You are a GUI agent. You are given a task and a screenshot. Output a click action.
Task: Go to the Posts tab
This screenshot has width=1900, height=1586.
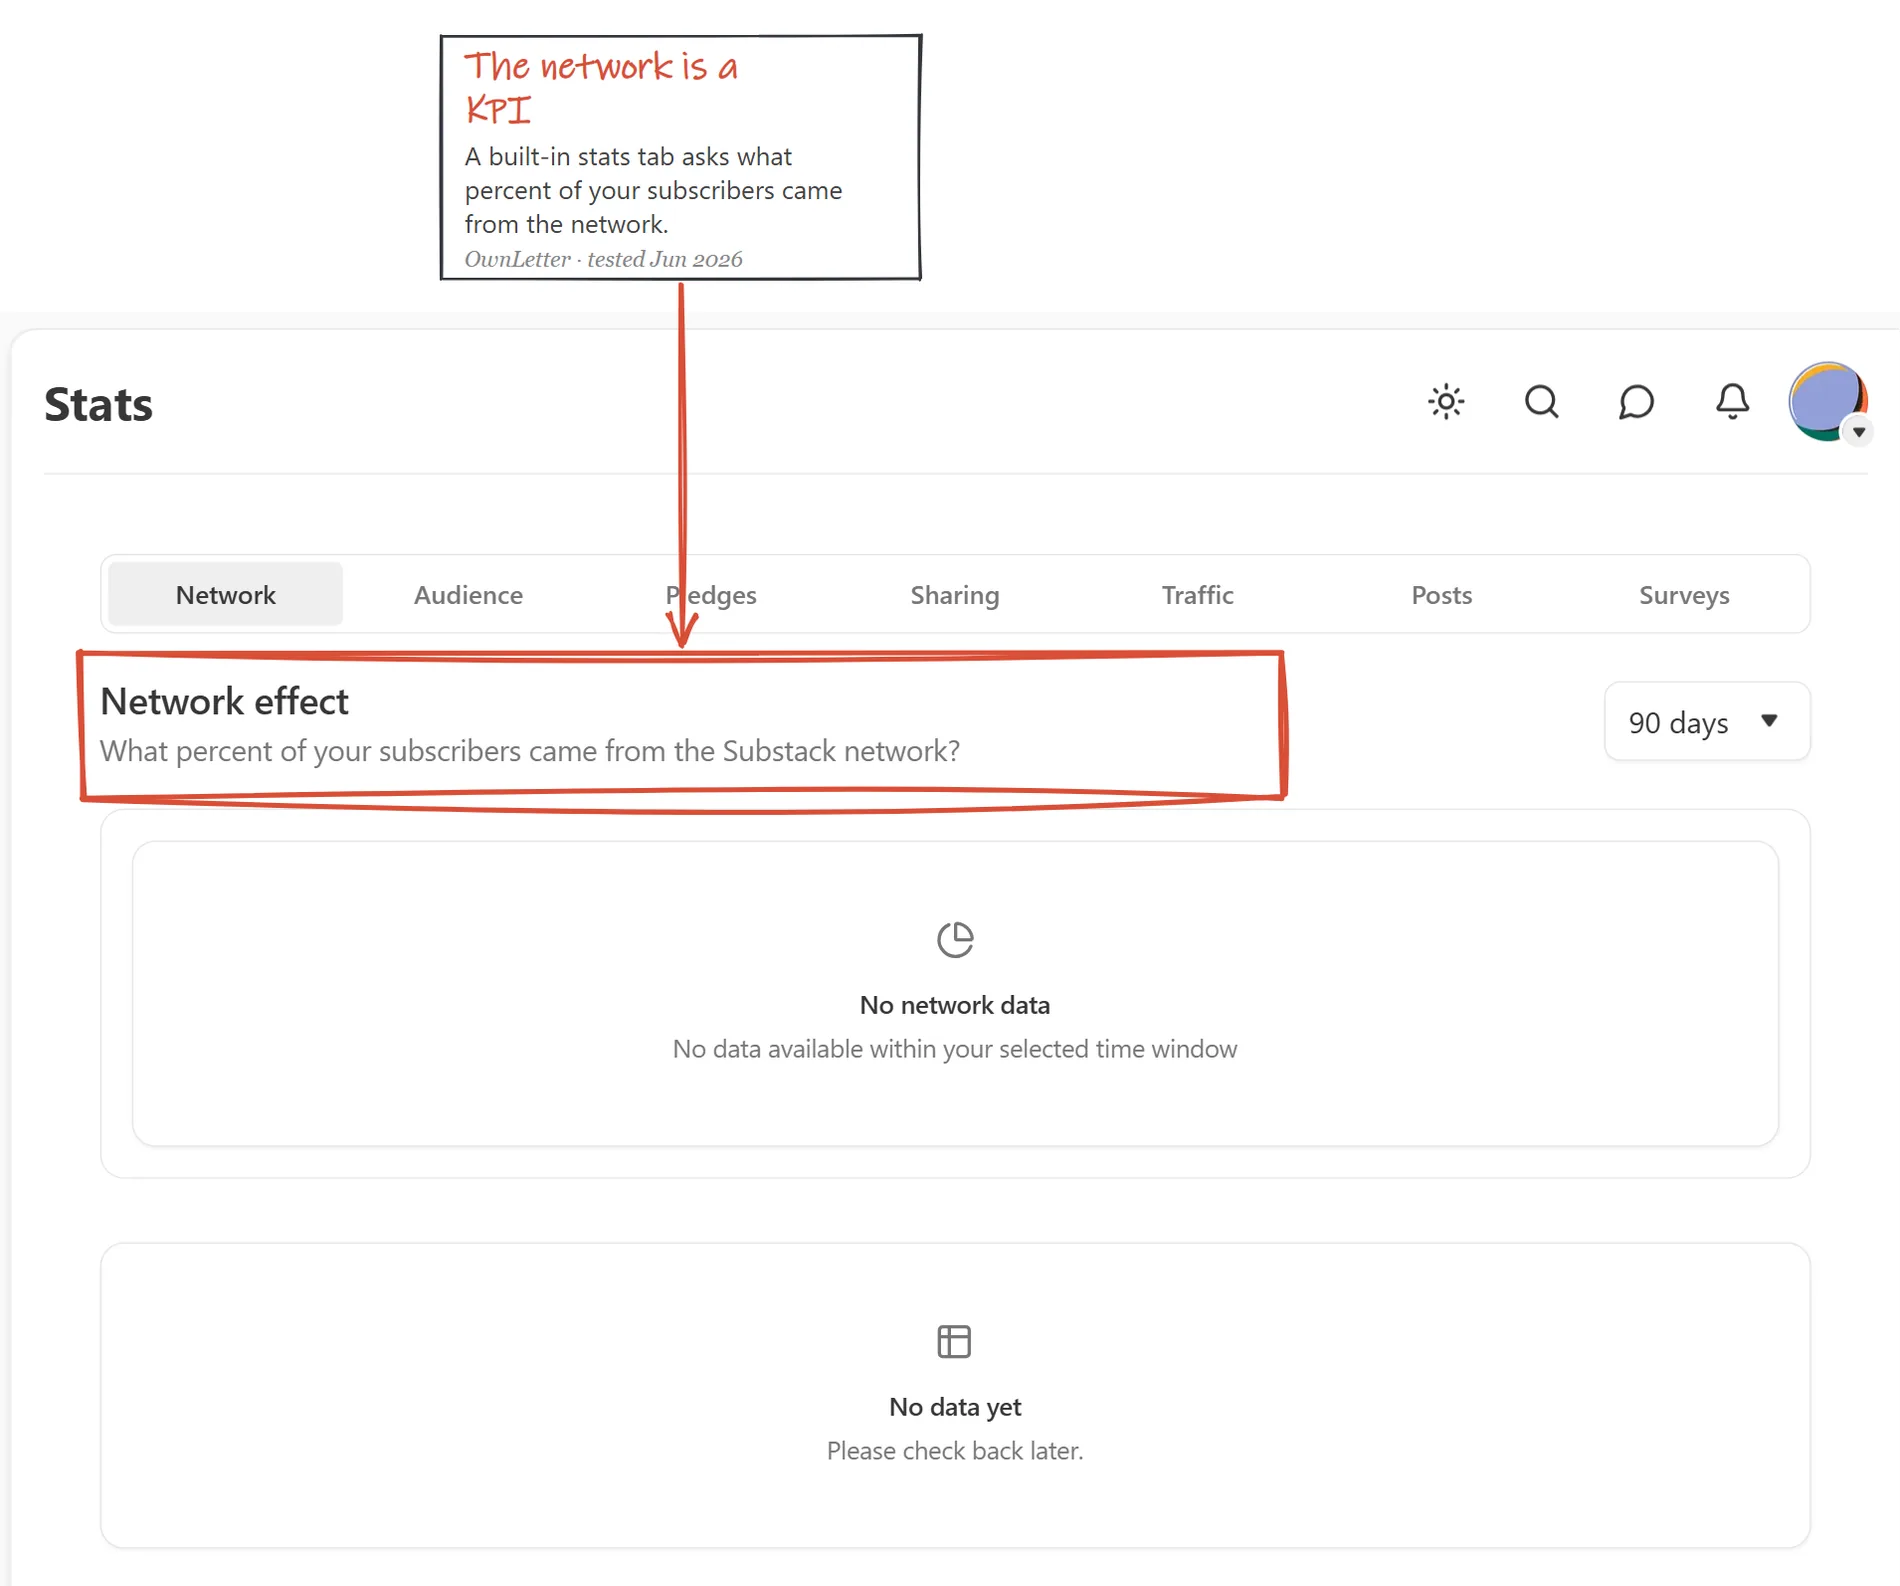point(1441,595)
